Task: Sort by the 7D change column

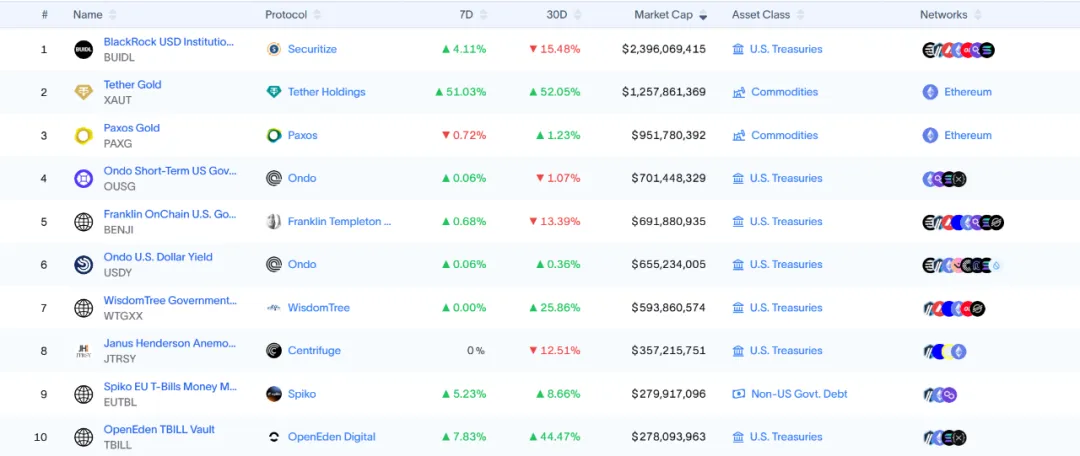Action: click(x=468, y=15)
